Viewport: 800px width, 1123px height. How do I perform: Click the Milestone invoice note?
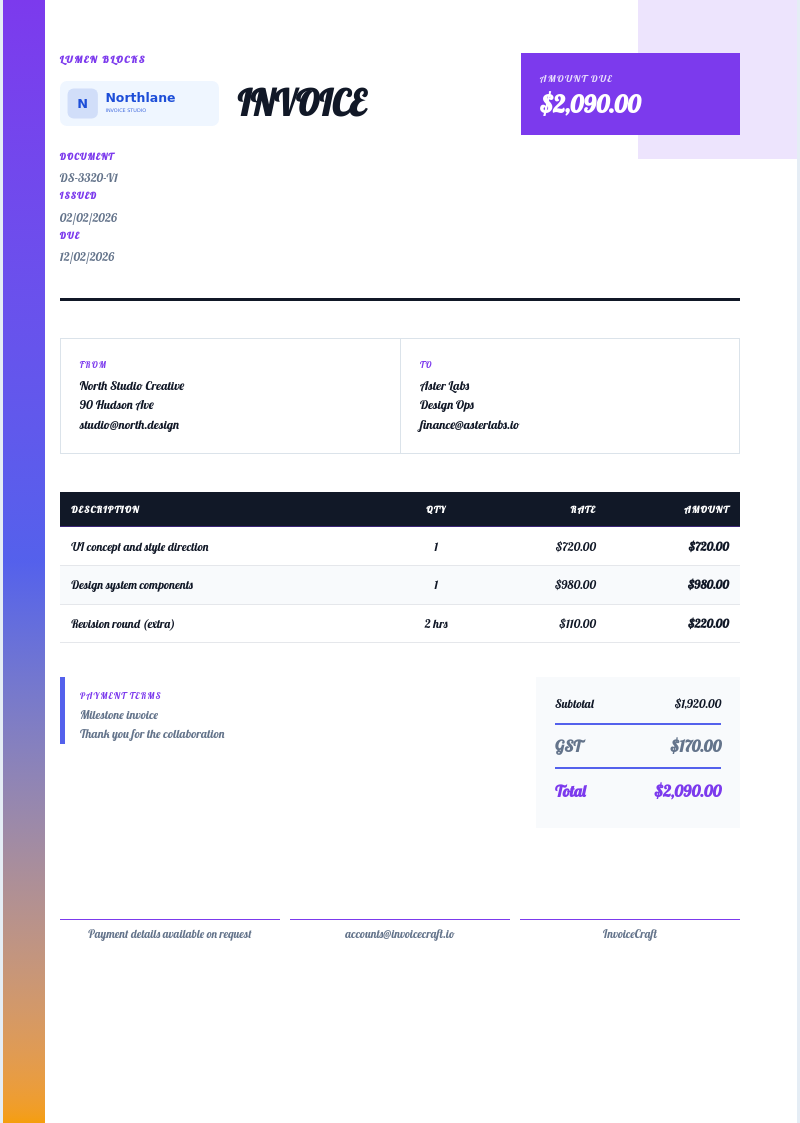pyautogui.click(x=119, y=715)
